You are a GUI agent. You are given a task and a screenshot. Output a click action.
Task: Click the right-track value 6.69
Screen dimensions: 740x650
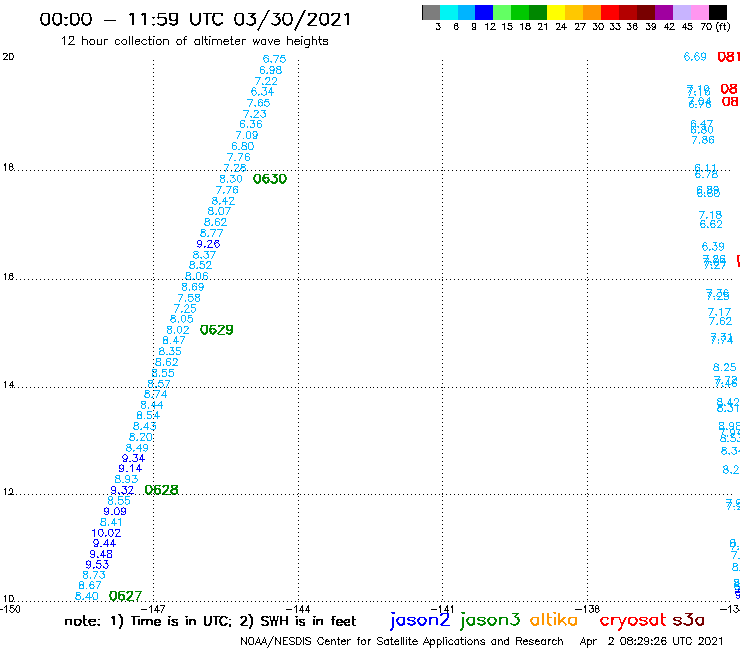tap(695, 57)
